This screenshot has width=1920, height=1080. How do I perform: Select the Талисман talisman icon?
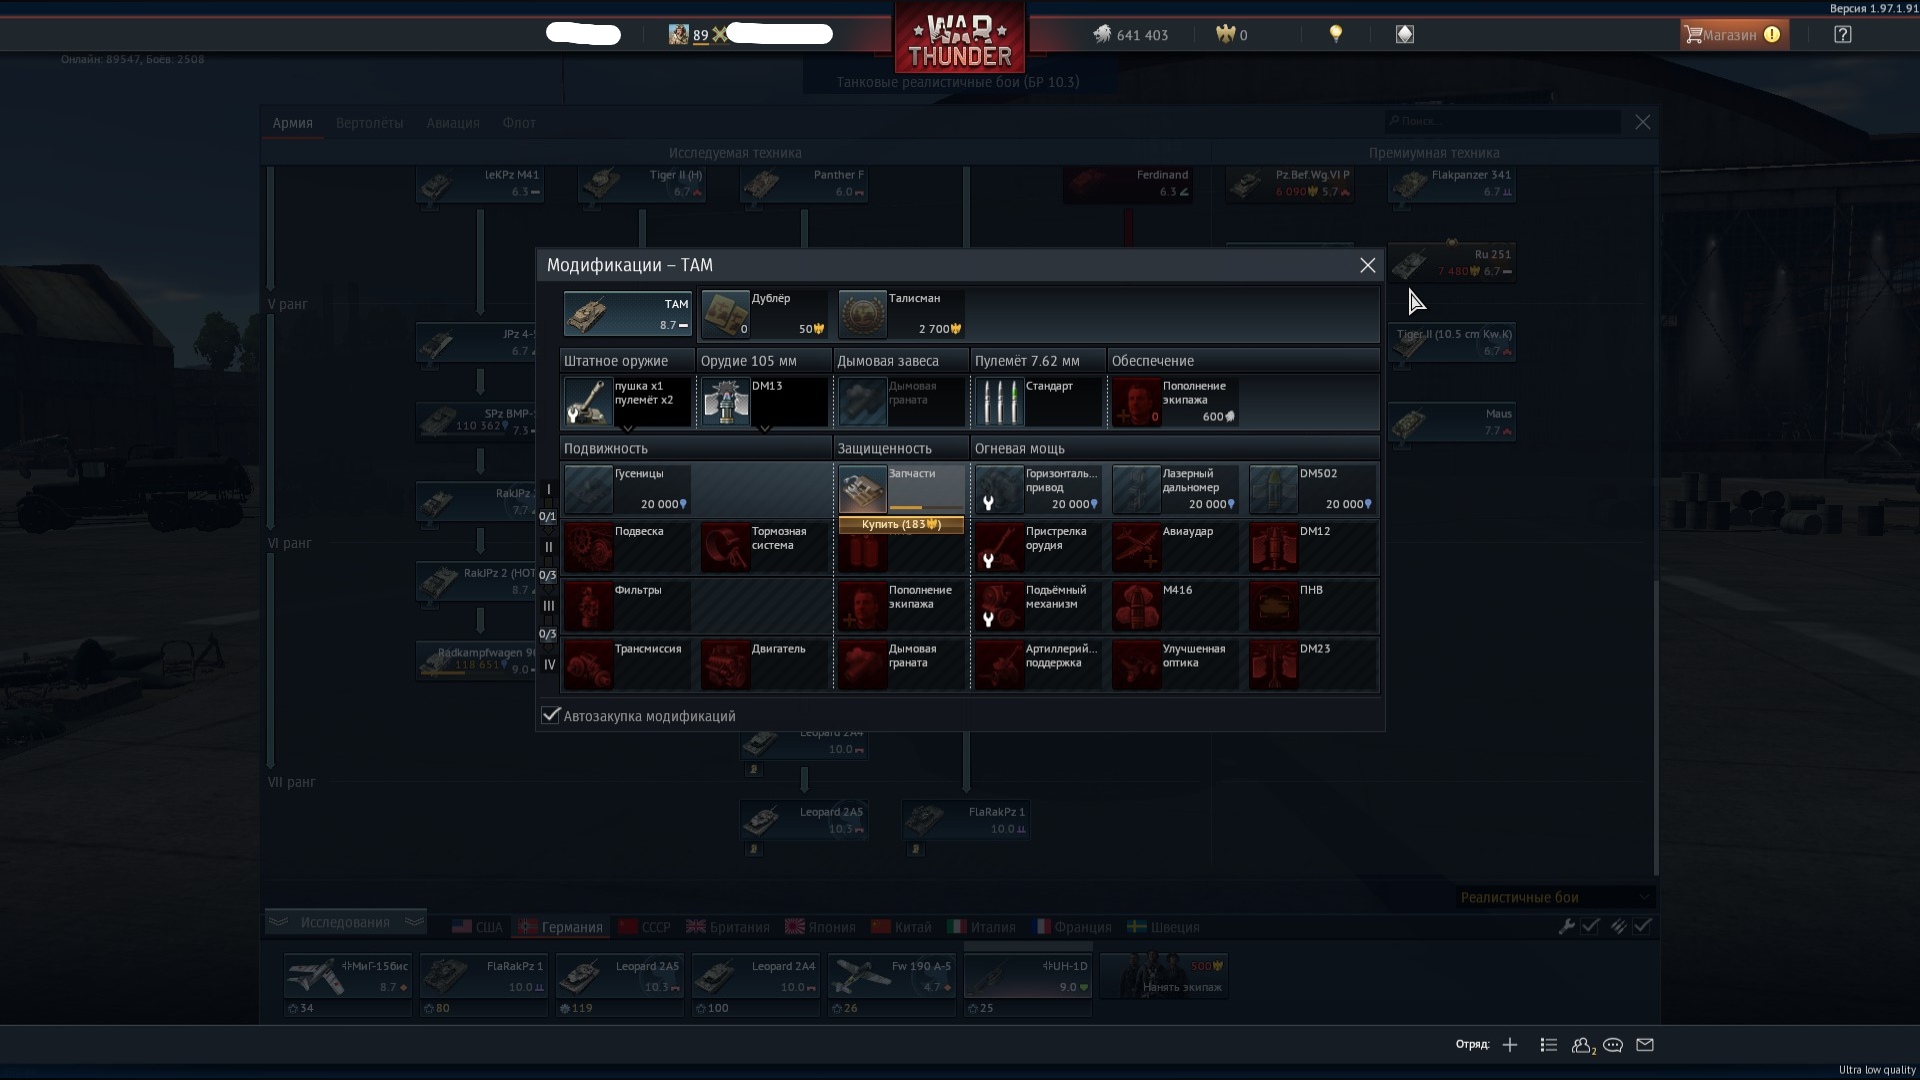pyautogui.click(x=862, y=314)
